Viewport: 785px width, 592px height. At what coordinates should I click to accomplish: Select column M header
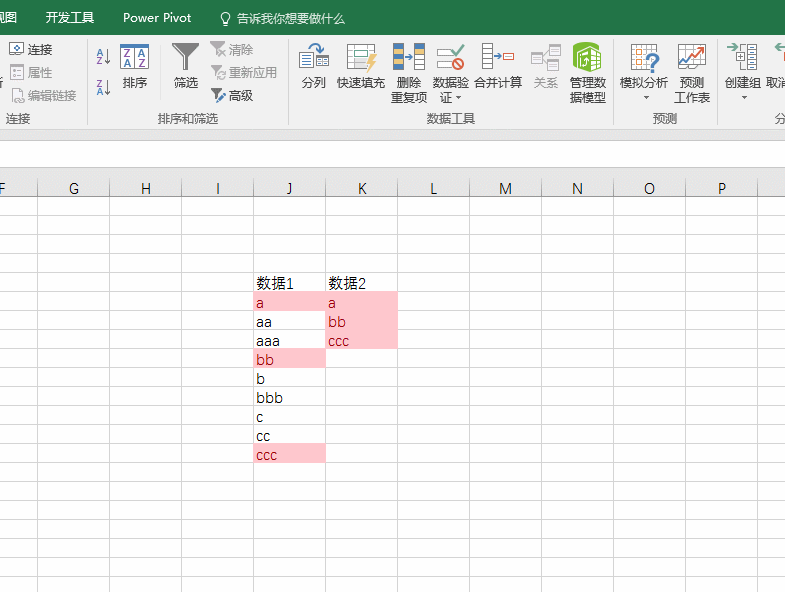tap(506, 188)
